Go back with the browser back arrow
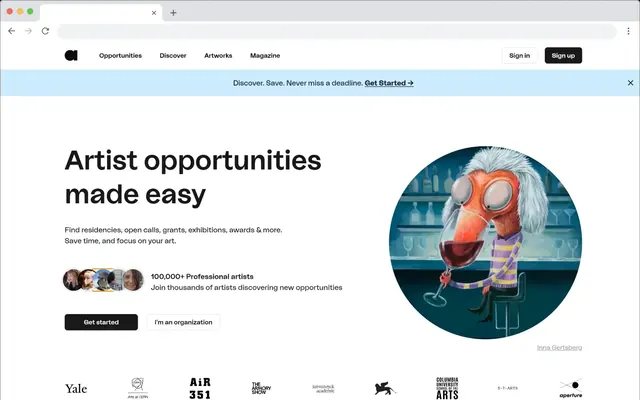This screenshot has height=400, width=640. click(x=11, y=31)
